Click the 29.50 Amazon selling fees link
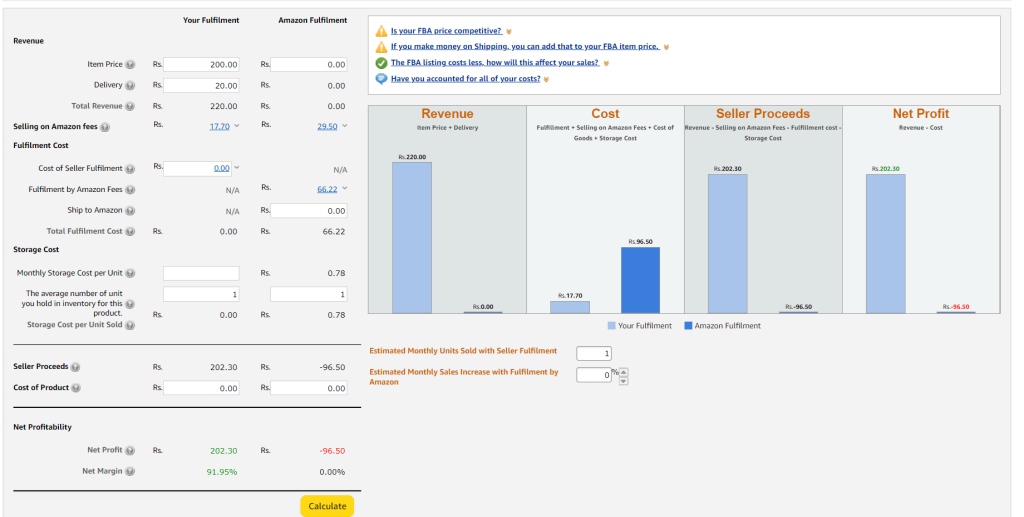 pos(327,127)
